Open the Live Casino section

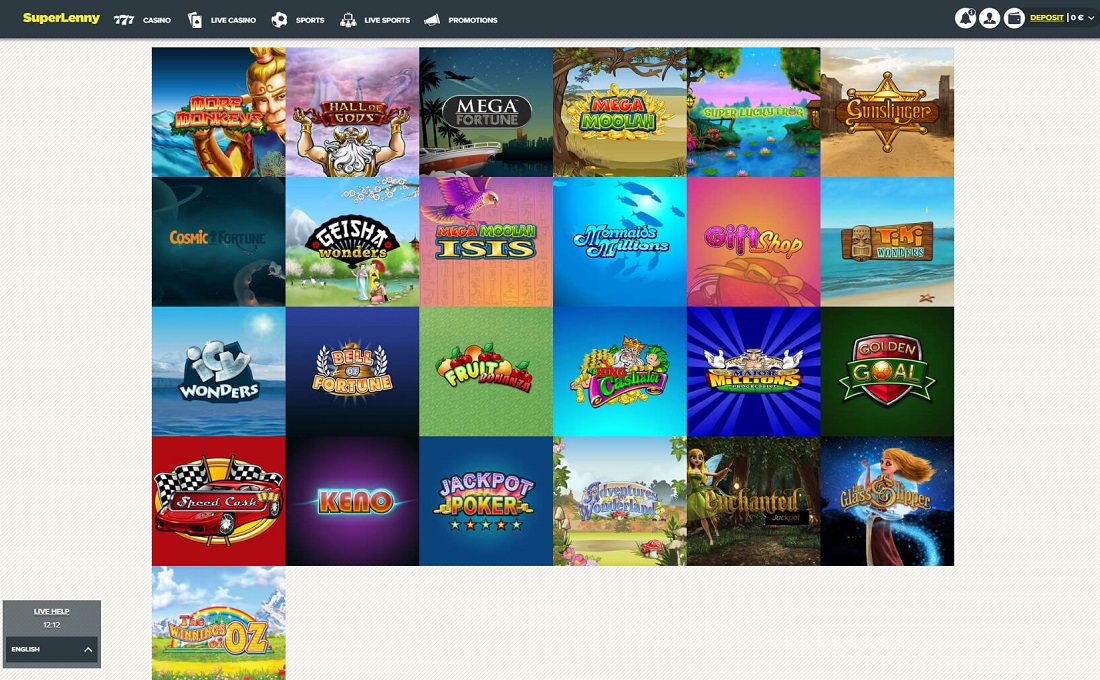[x=222, y=20]
